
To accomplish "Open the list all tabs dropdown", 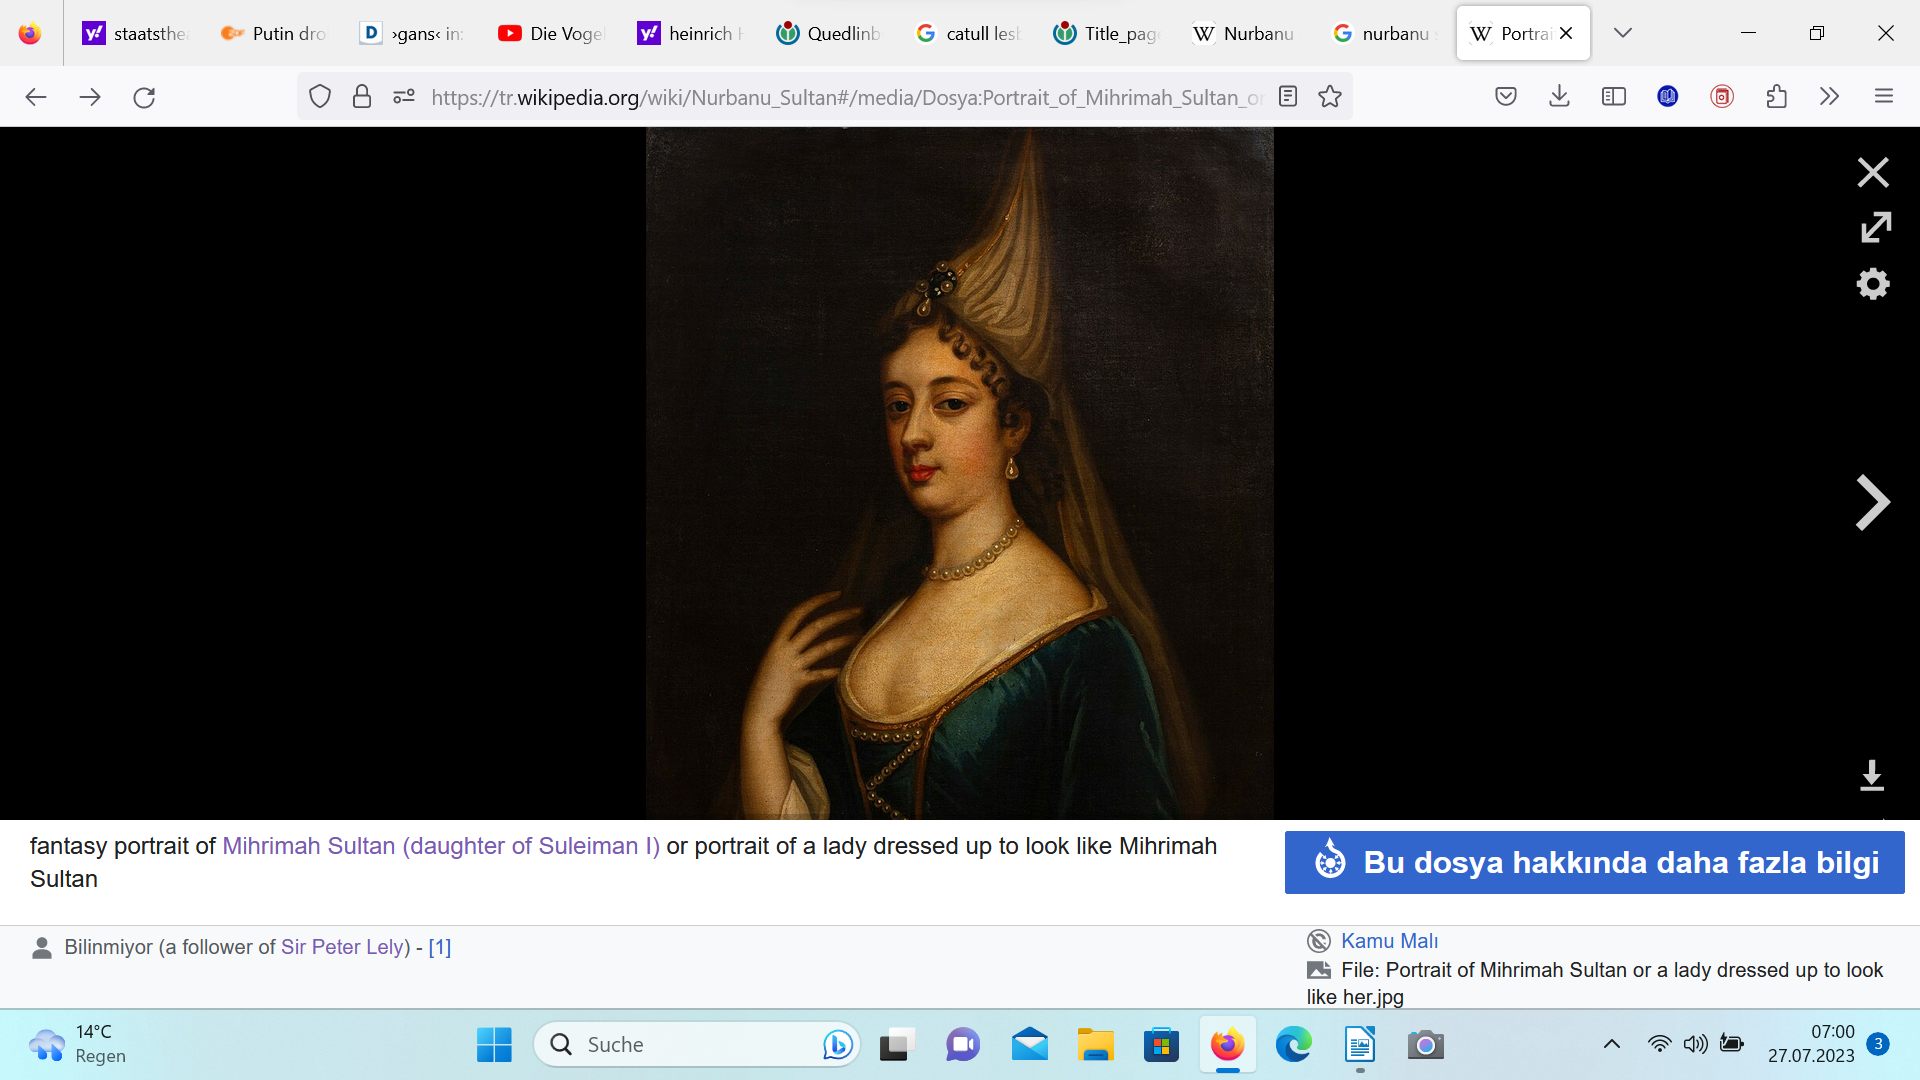I will pyautogui.click(x=1622, y=33).
